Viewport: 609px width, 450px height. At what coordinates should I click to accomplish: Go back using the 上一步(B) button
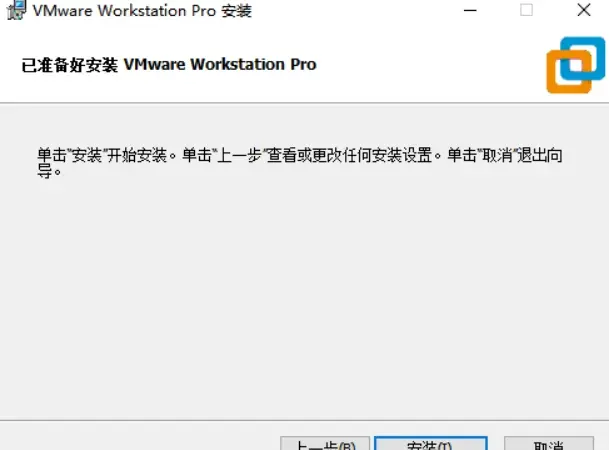click(325, 444)
